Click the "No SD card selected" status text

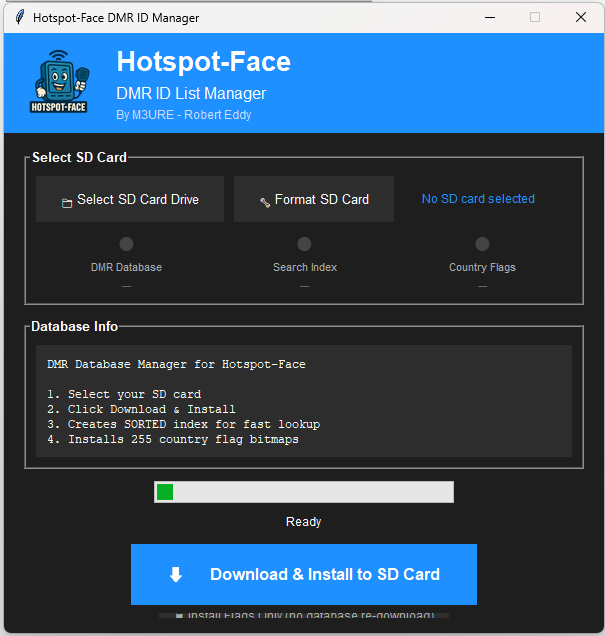tap(478, 199)
